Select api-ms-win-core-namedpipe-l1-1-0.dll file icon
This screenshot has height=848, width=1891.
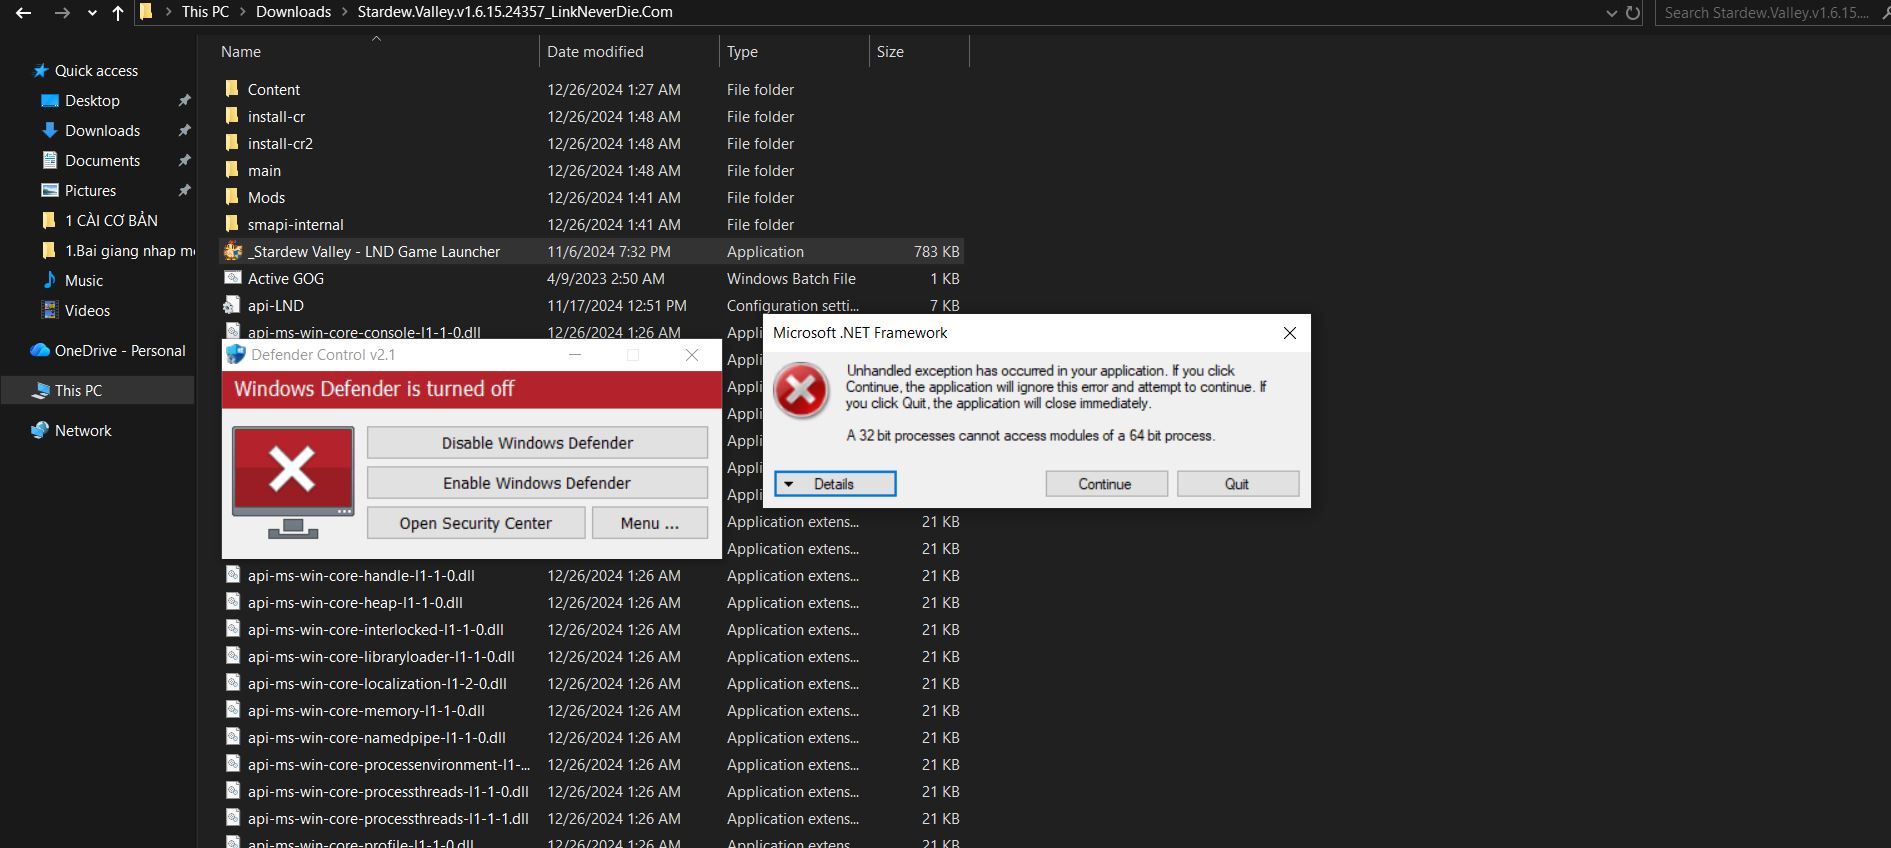tap(233, 737)
